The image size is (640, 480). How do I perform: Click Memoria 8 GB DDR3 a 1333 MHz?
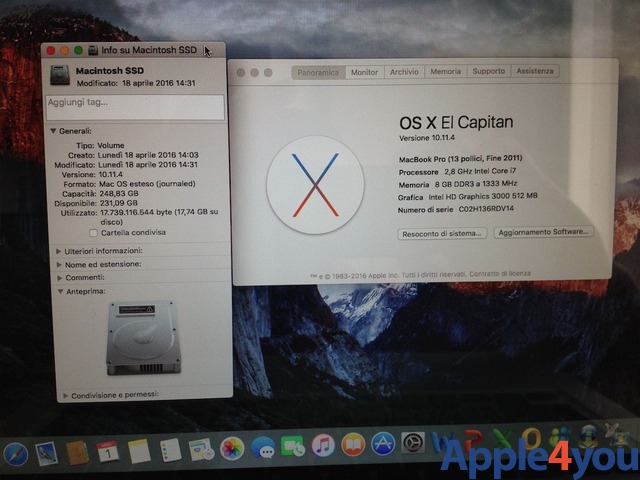pyautogui.click(x=458, y=184)
